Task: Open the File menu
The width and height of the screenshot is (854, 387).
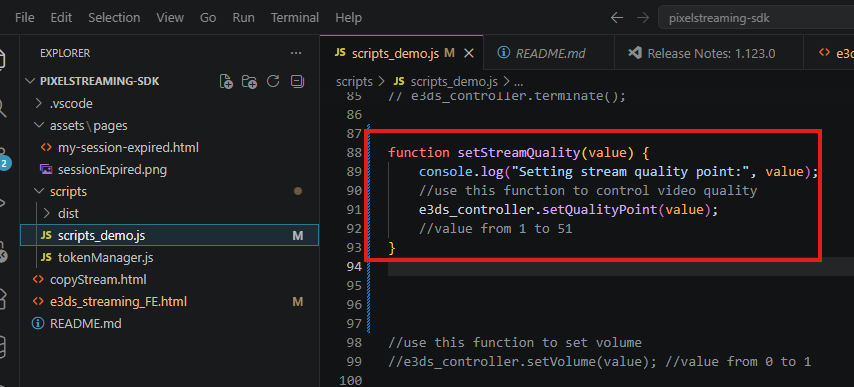Action: pos(25,17)
